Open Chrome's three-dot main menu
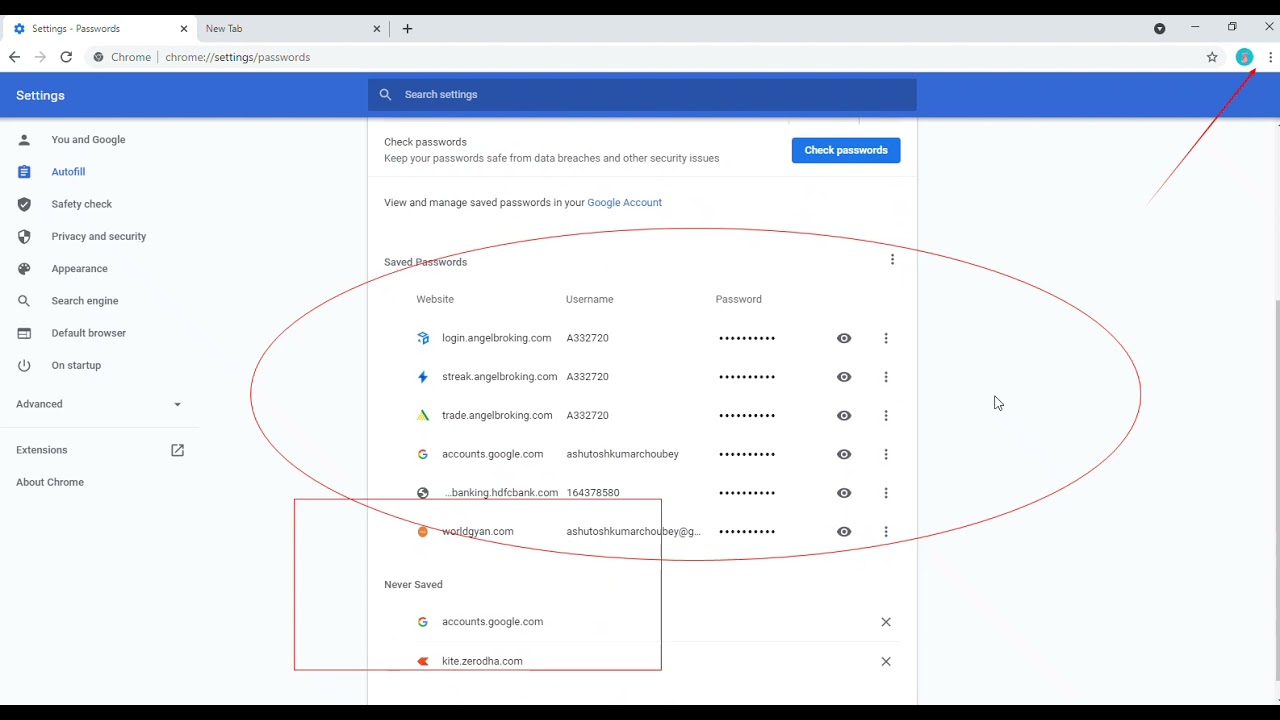Viewport: 1280px width, 720px height. [1270, 57]
